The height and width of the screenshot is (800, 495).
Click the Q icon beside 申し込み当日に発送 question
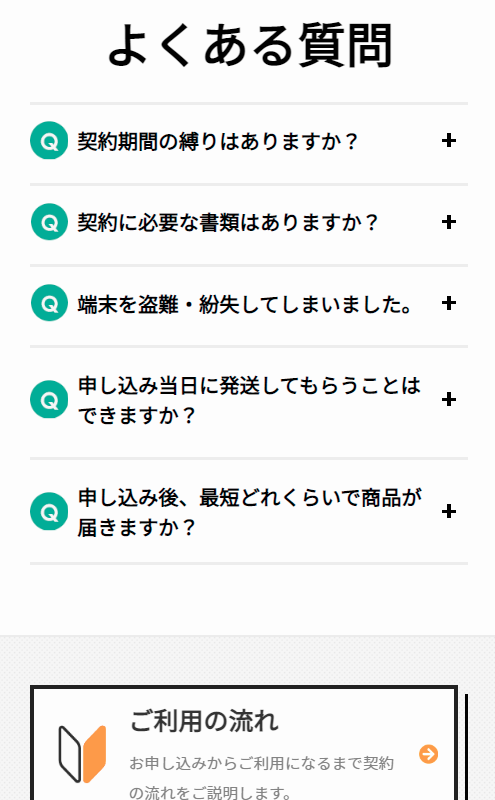[49, 399]
